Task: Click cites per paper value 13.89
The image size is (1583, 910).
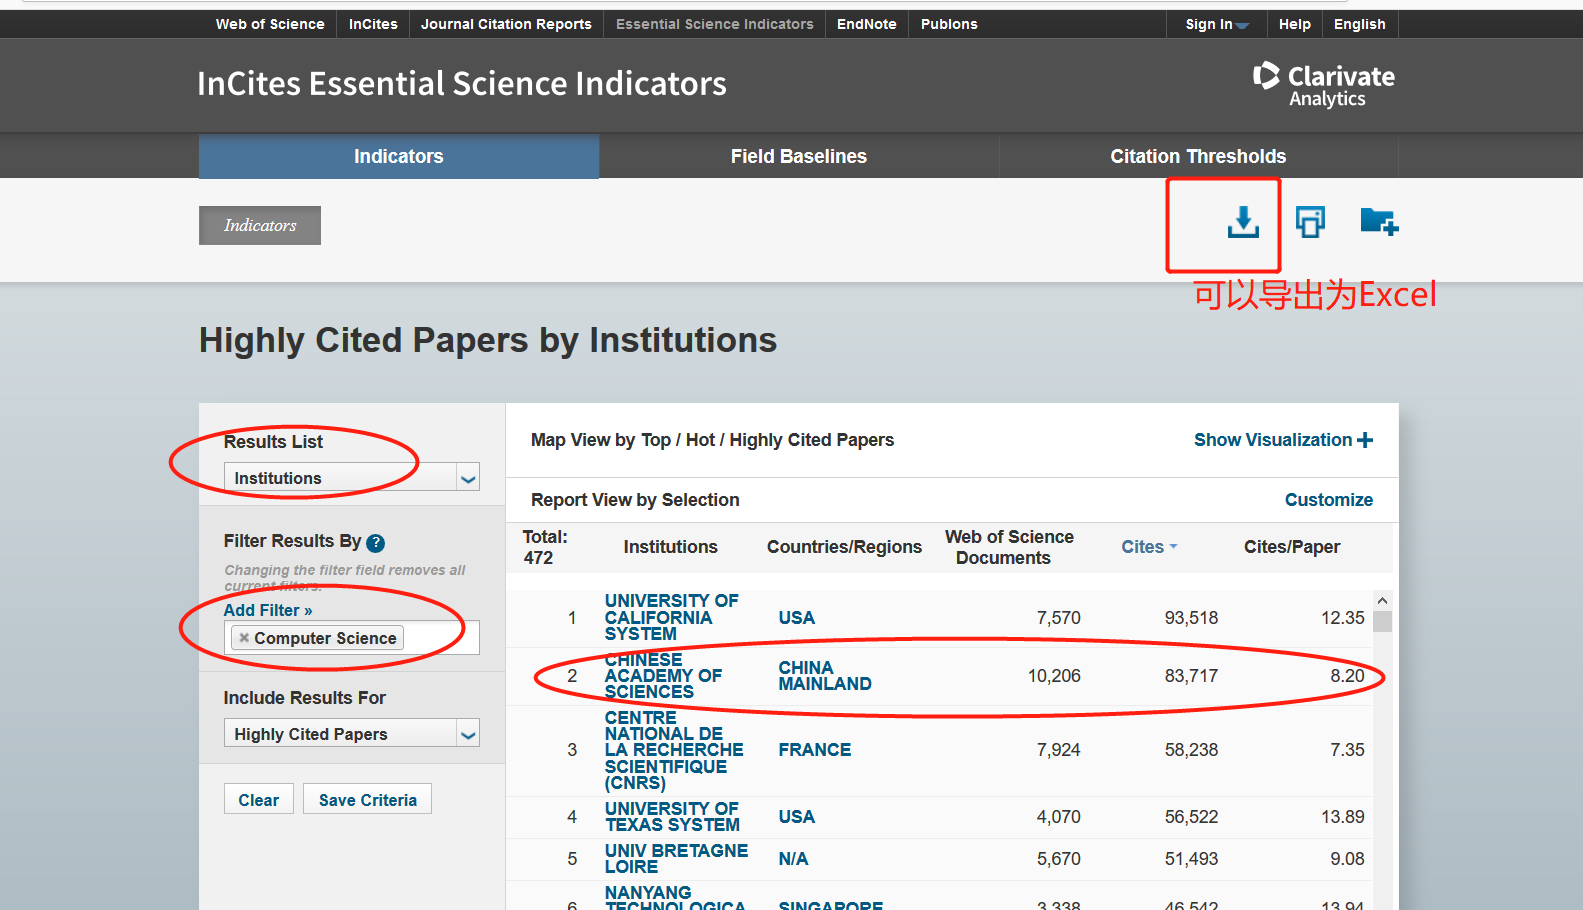Action: tap(1342, 817)
